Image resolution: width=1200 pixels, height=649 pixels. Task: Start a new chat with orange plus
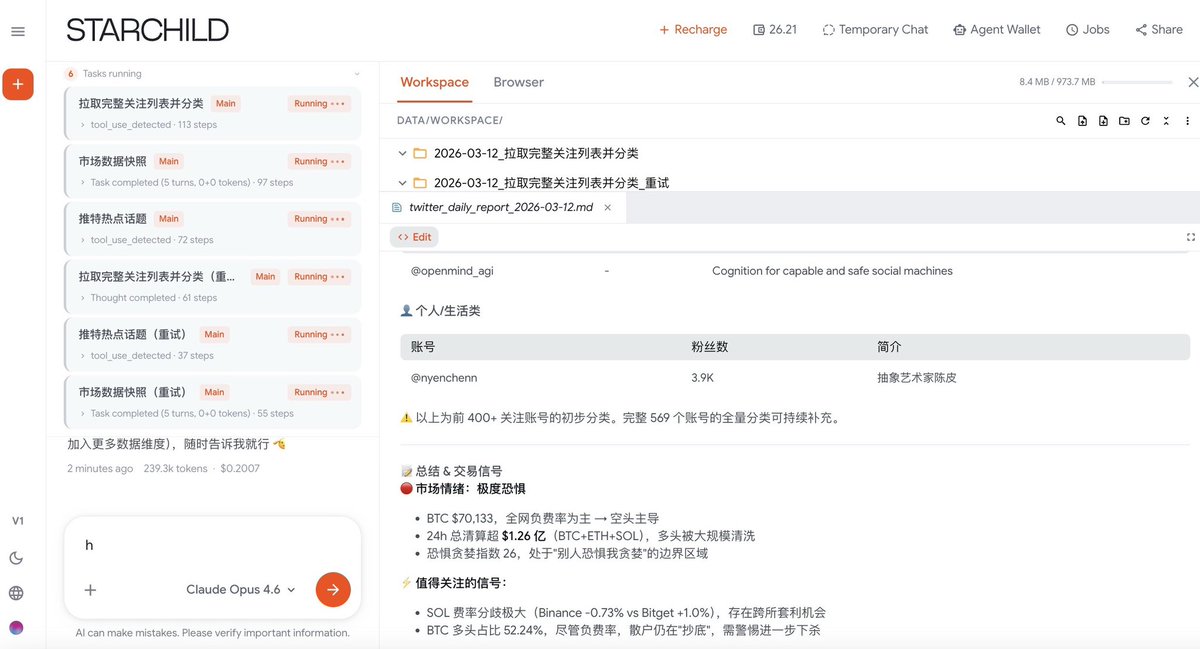[17, 84]
